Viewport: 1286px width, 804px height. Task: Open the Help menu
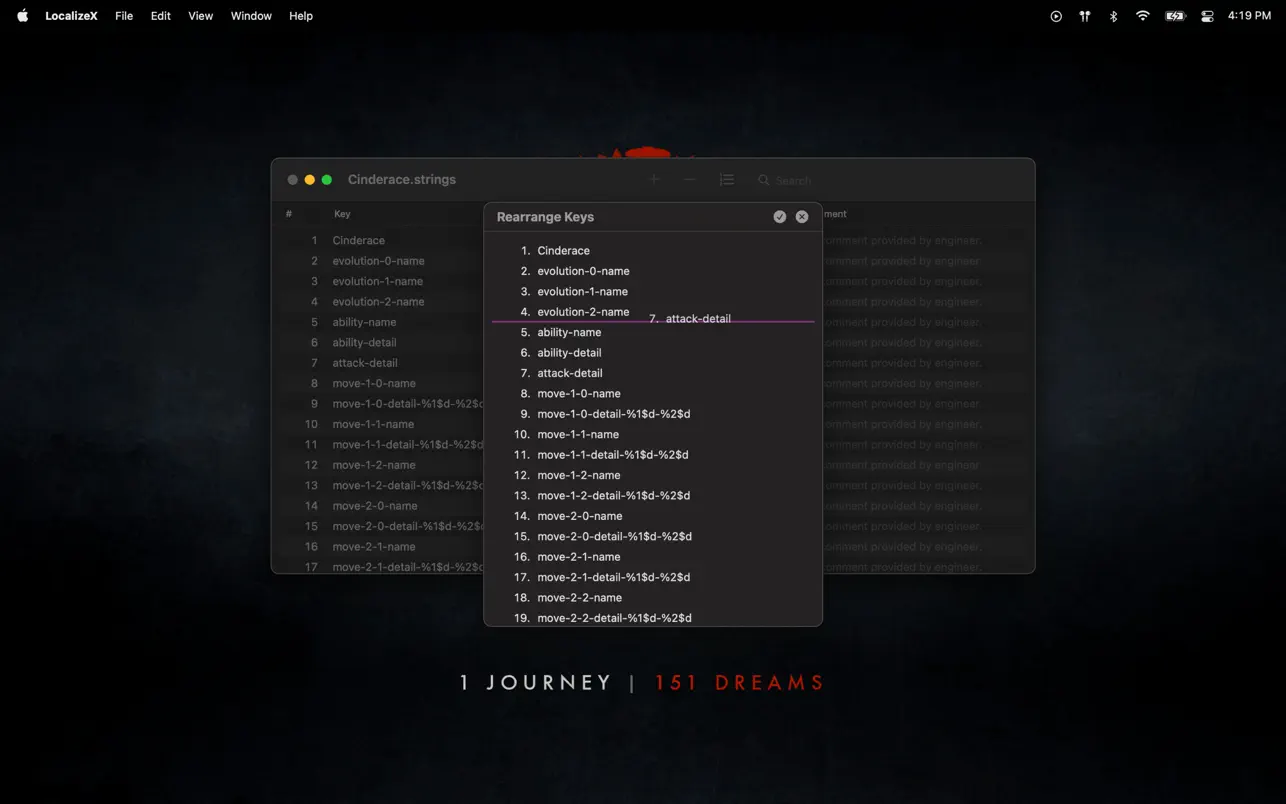coord(301,15)
